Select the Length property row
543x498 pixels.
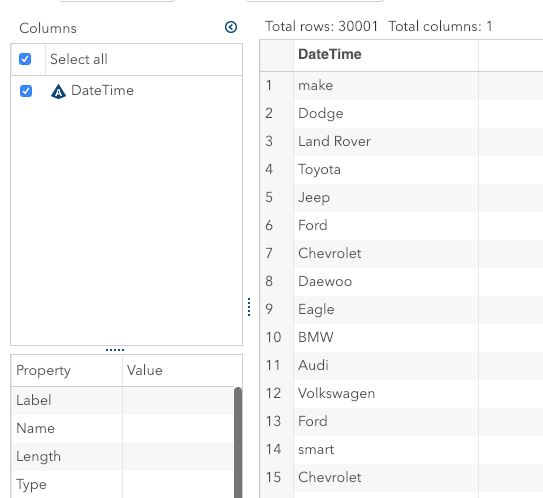pyautogui.click(x=123, y=457)
